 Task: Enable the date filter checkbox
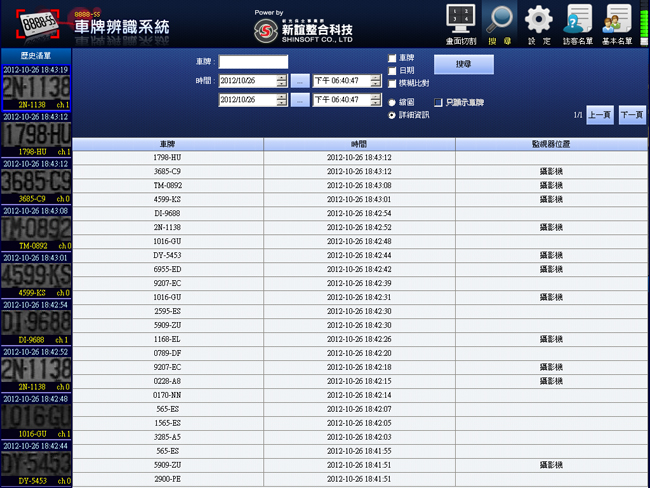click(x=392, y=71)
